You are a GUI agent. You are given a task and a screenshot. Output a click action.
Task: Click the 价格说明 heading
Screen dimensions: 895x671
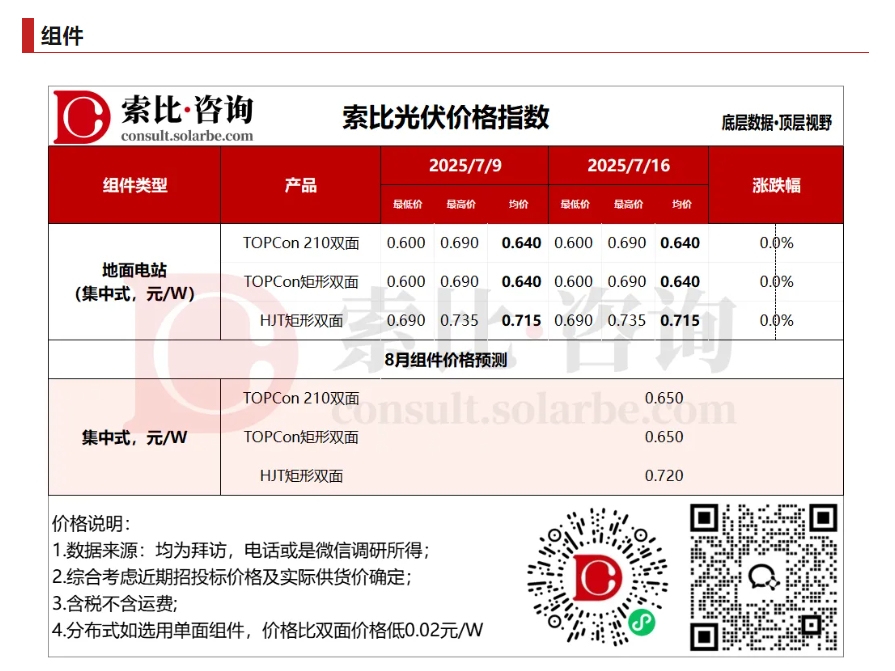tap(91, 524)
